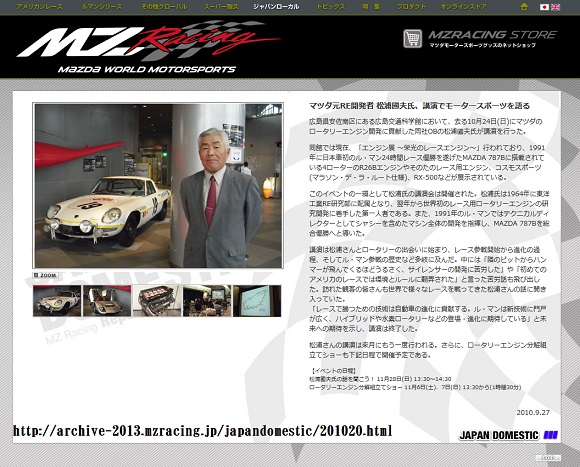Open the トピックス menu item
This screenshot has width=580, height=467.
(331, 7)
